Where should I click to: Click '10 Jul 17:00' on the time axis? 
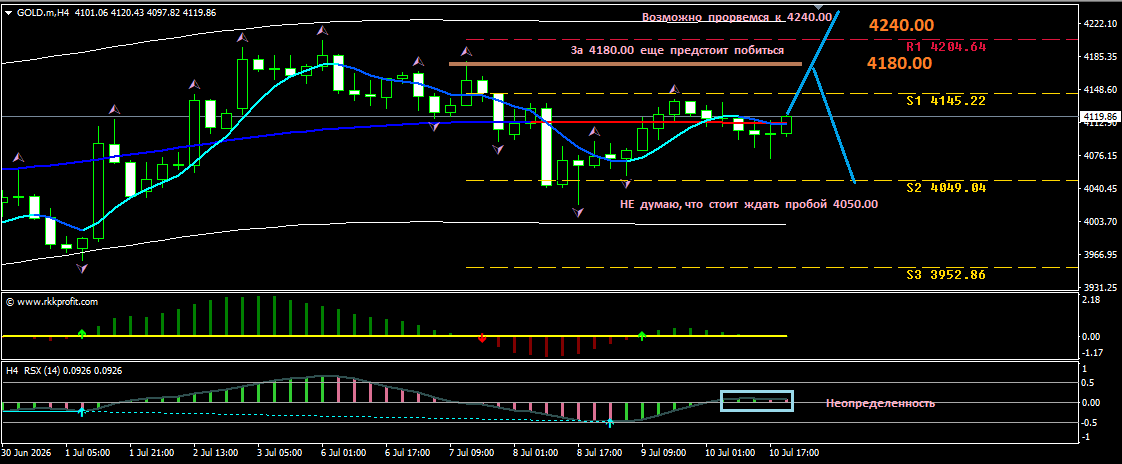tap(792, 453)
